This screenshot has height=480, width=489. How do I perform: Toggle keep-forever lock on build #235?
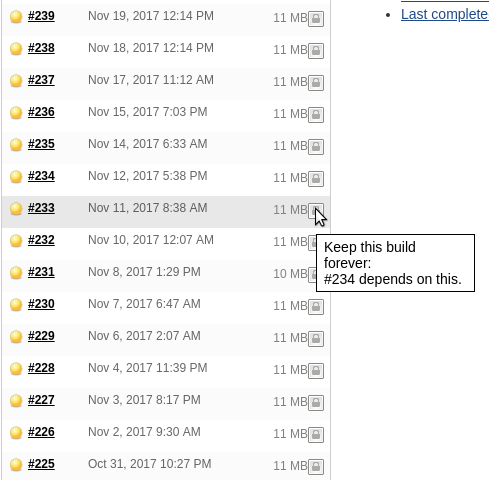click(x=316, y=147)
